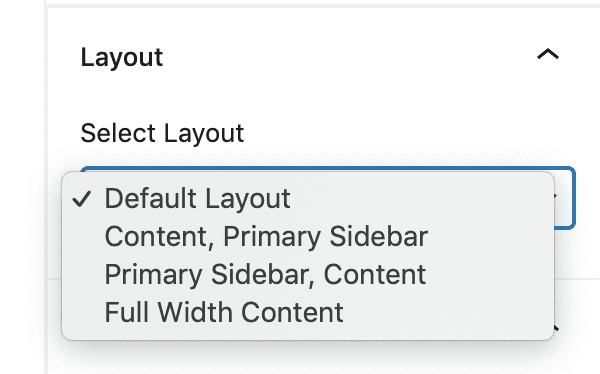Collapse the Layout panel using chevron icon

(548, 54)
